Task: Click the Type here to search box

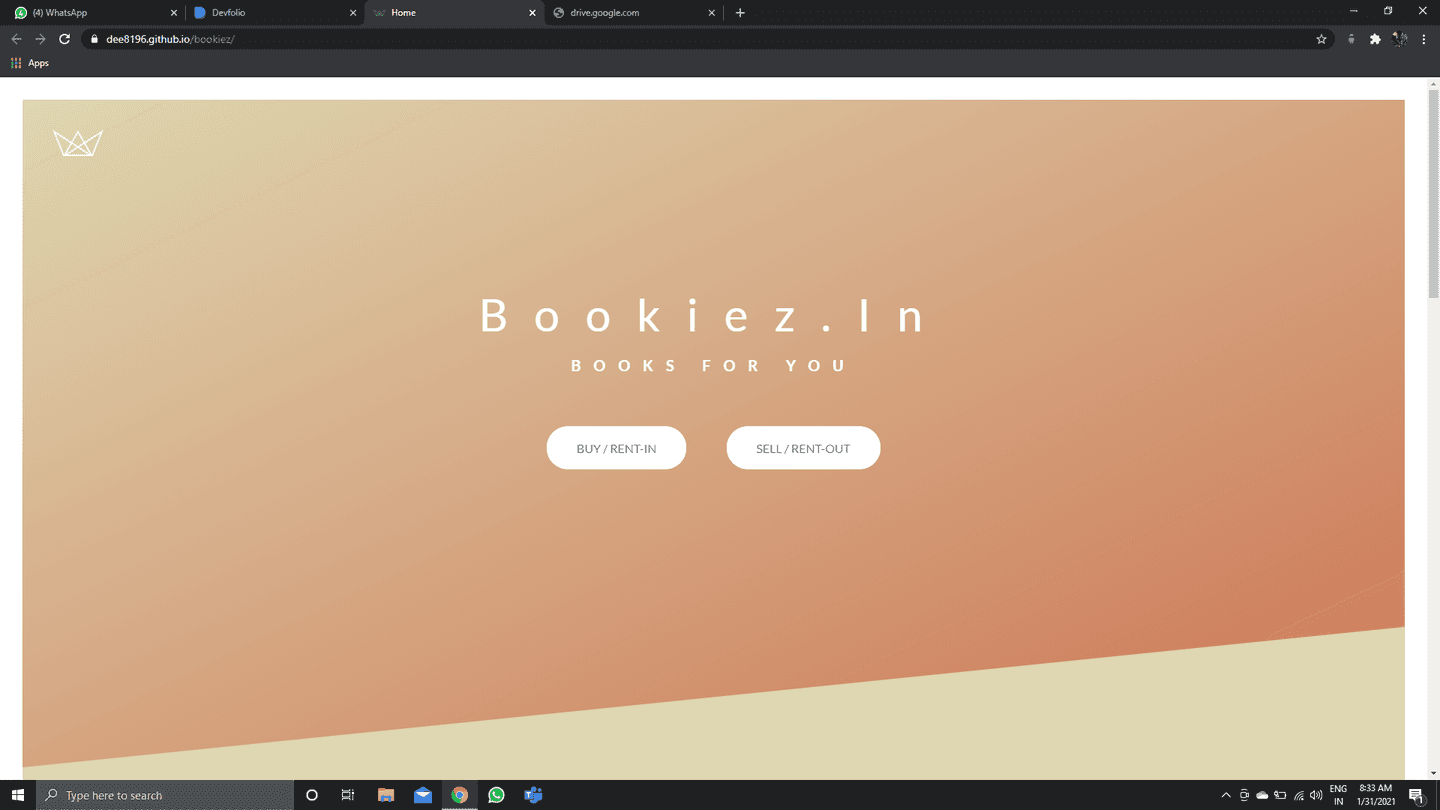Action: [x=165, y=795]
